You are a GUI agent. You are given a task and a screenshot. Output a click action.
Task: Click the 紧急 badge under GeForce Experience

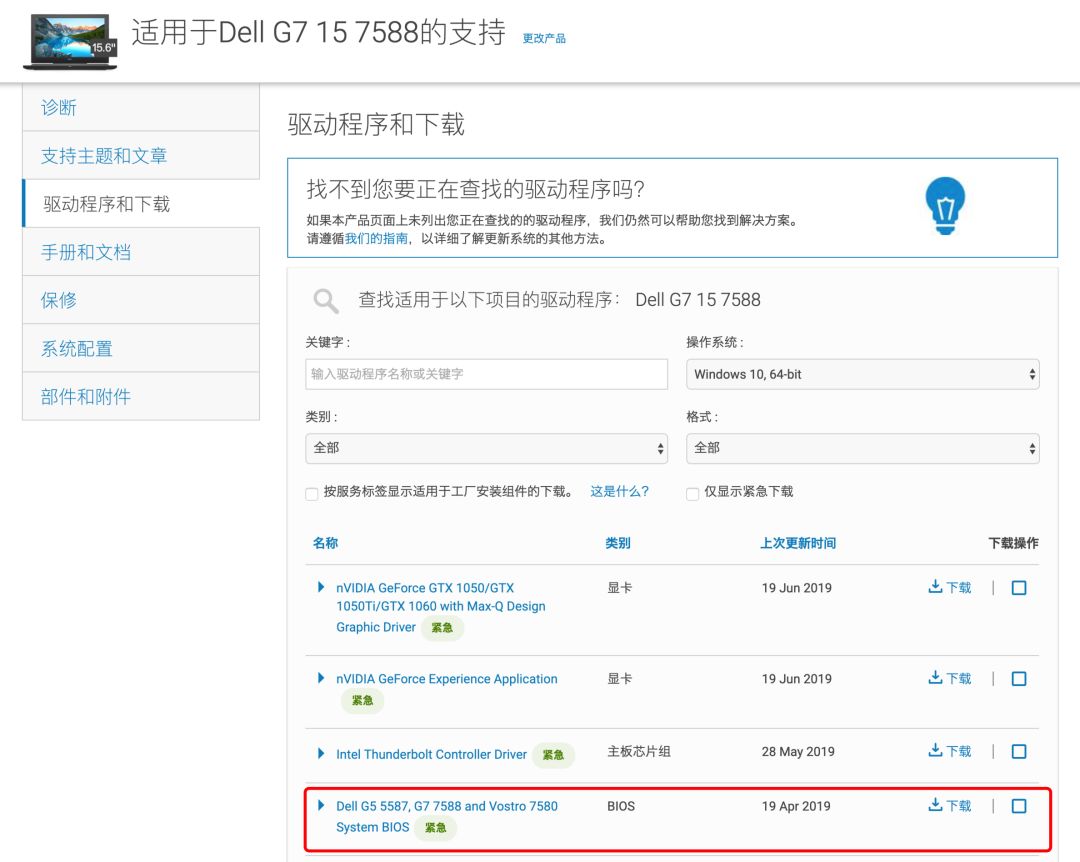362,700
